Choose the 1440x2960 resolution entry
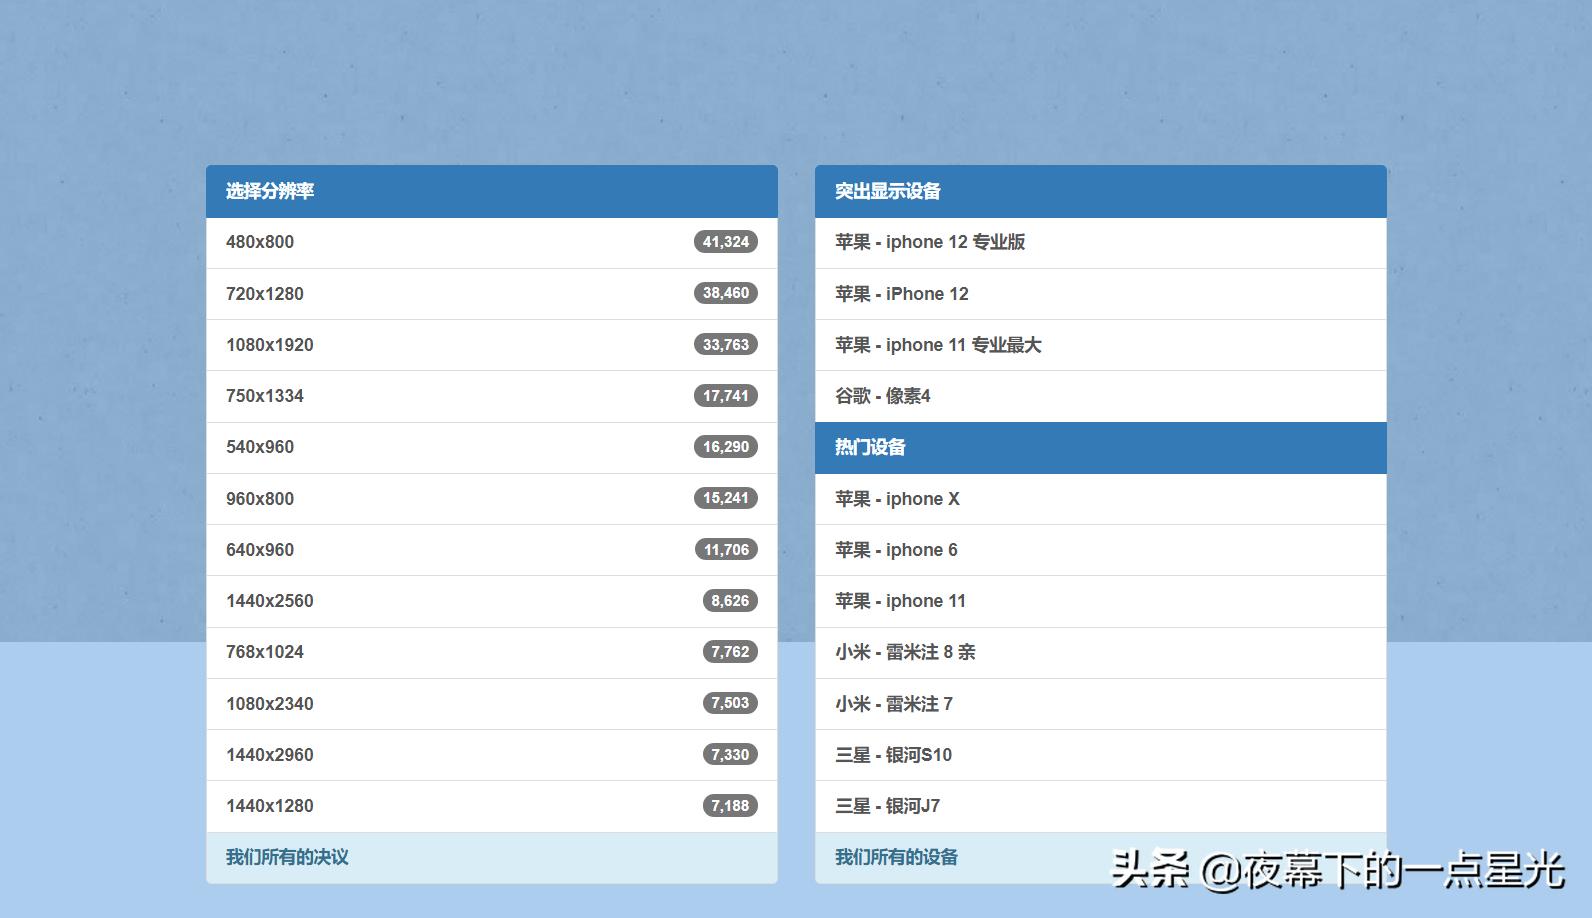The height and width of the screenshot is (918, 1592). click(492, 755)
